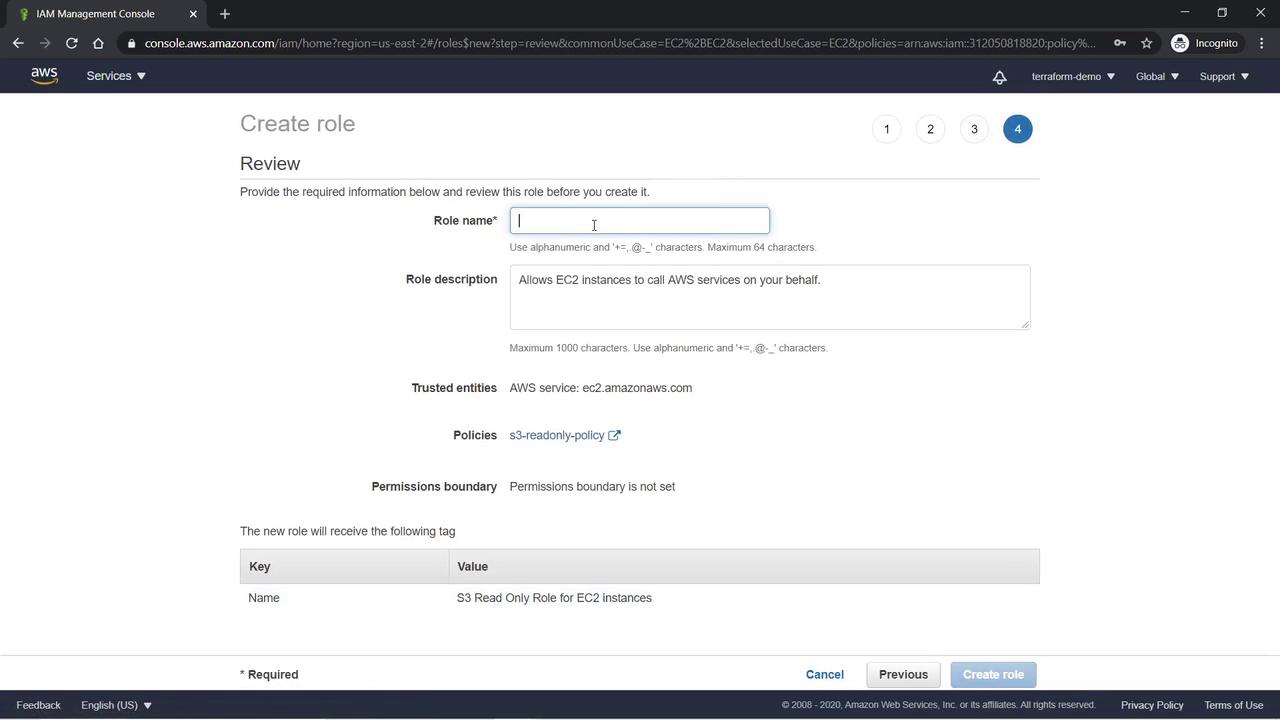Restore down the browser window

pyautogui.click(x=1222, y=13)
